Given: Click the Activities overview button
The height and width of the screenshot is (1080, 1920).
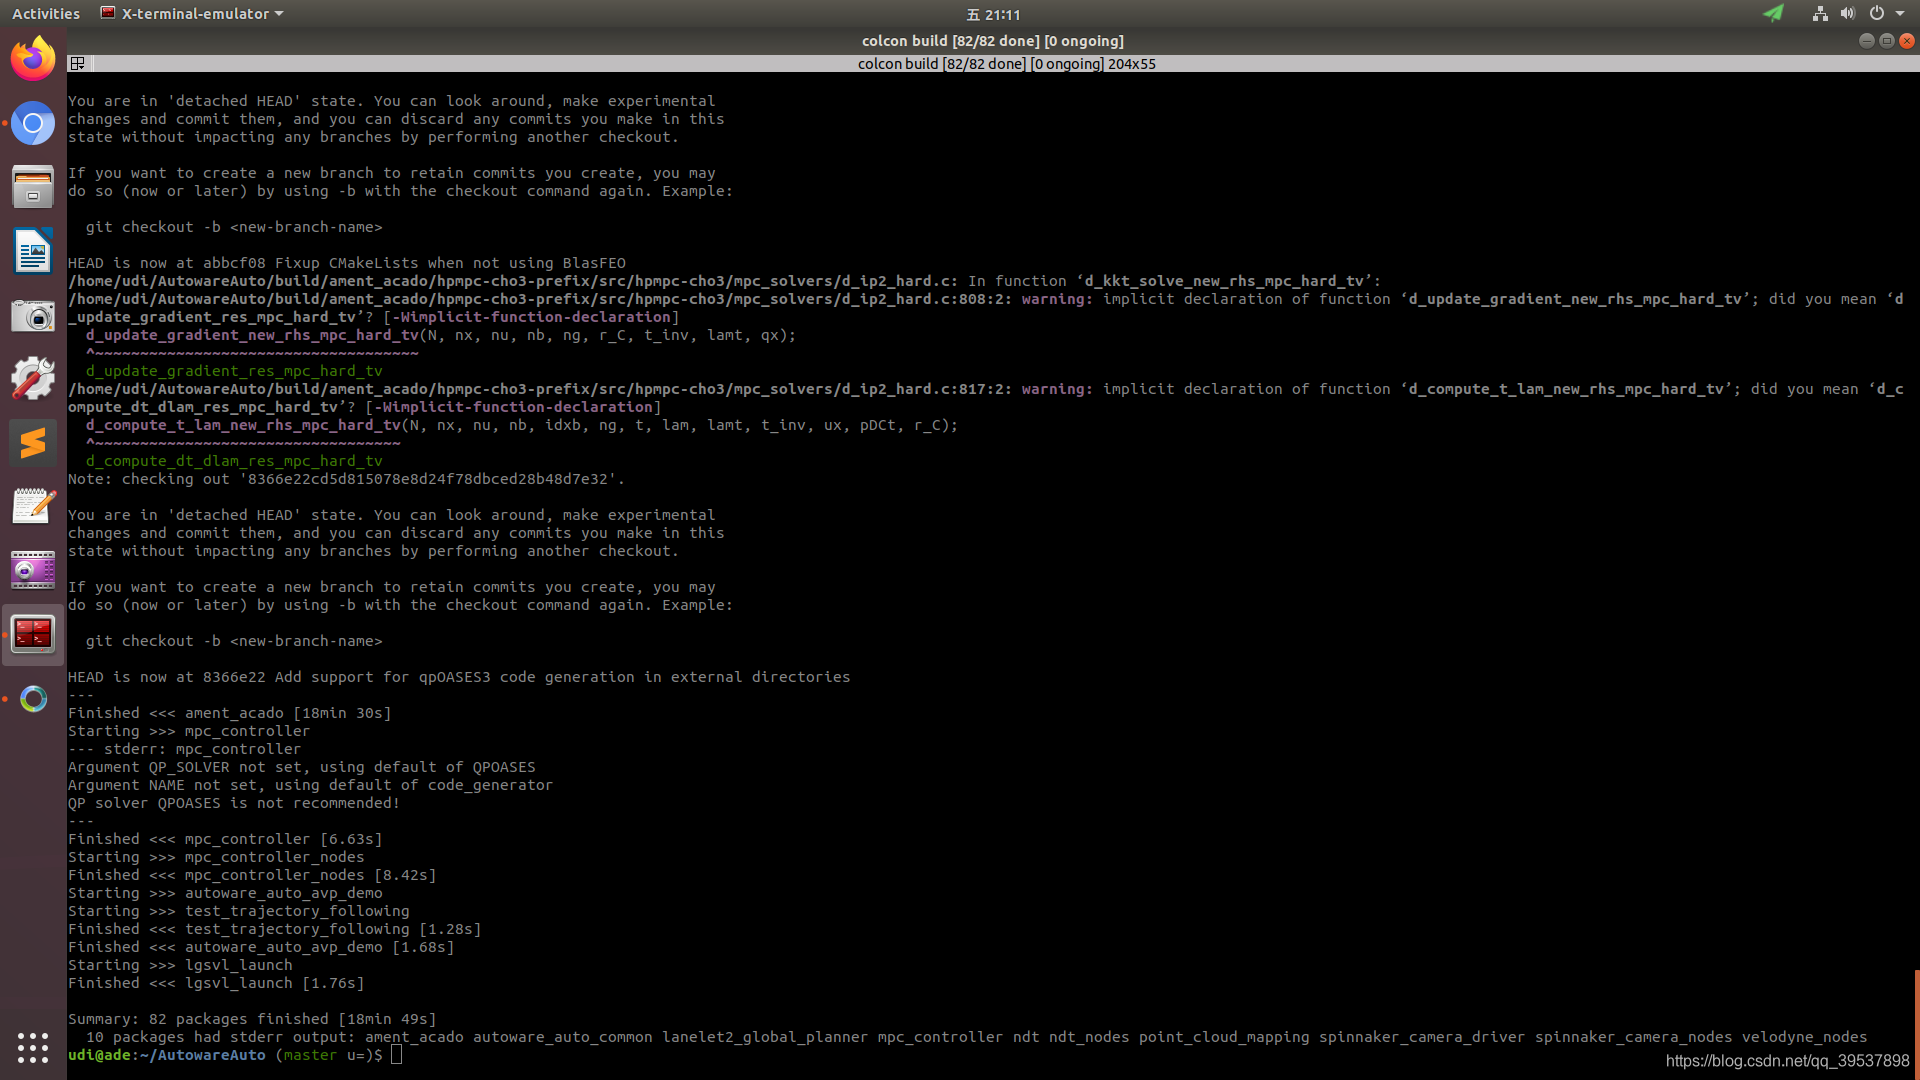Looking at the screenshot, I should tap(45, 13).
